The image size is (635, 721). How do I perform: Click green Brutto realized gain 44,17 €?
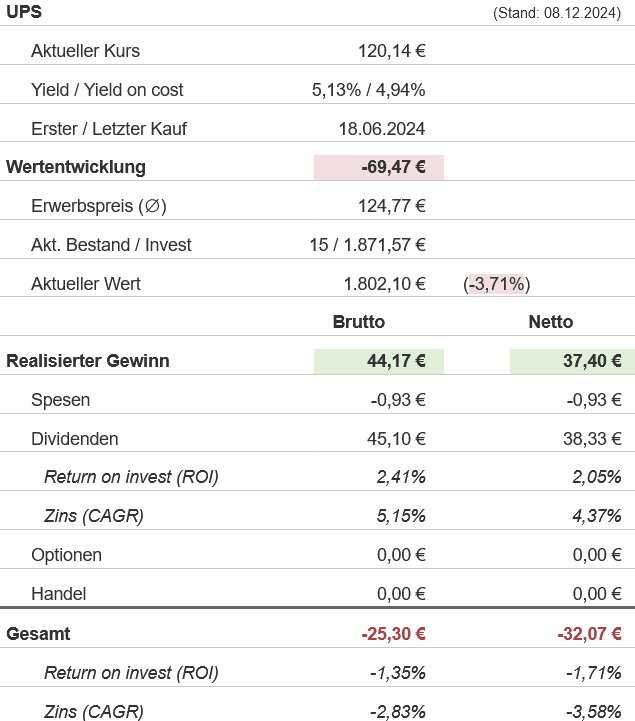396,361
